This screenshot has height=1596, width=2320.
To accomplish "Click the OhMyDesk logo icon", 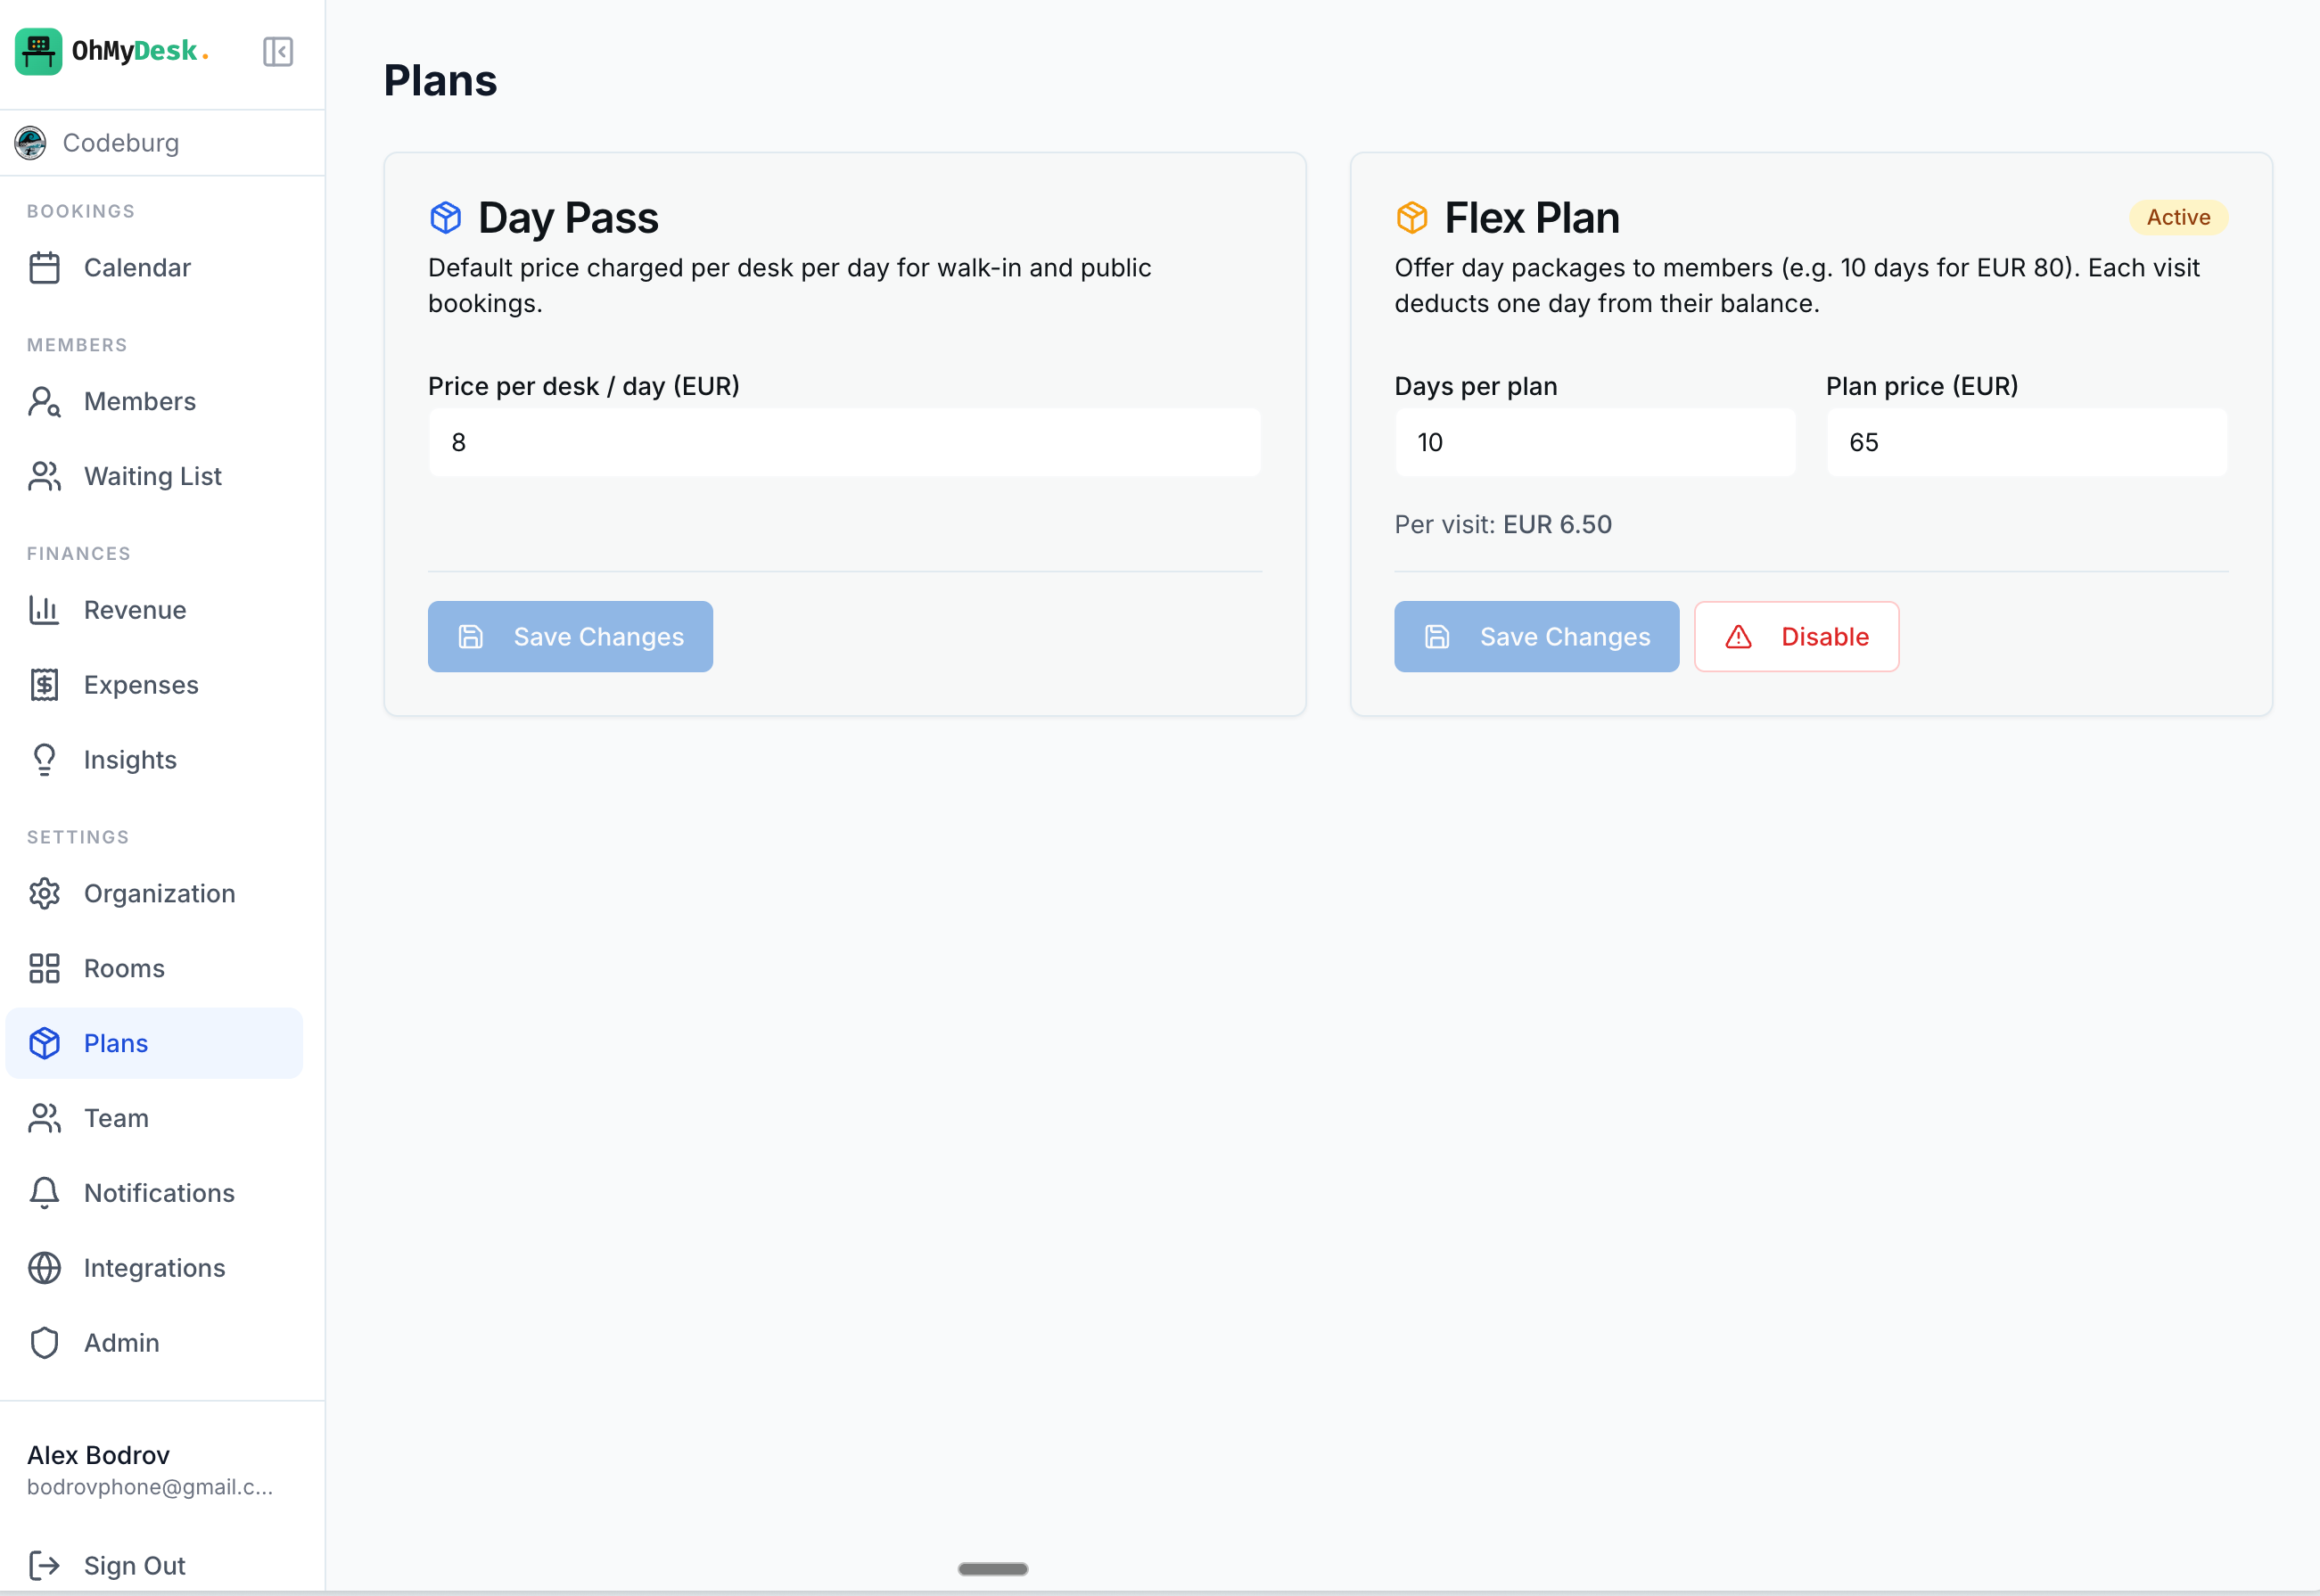I will pyautogui.click(x=37, y=51).
